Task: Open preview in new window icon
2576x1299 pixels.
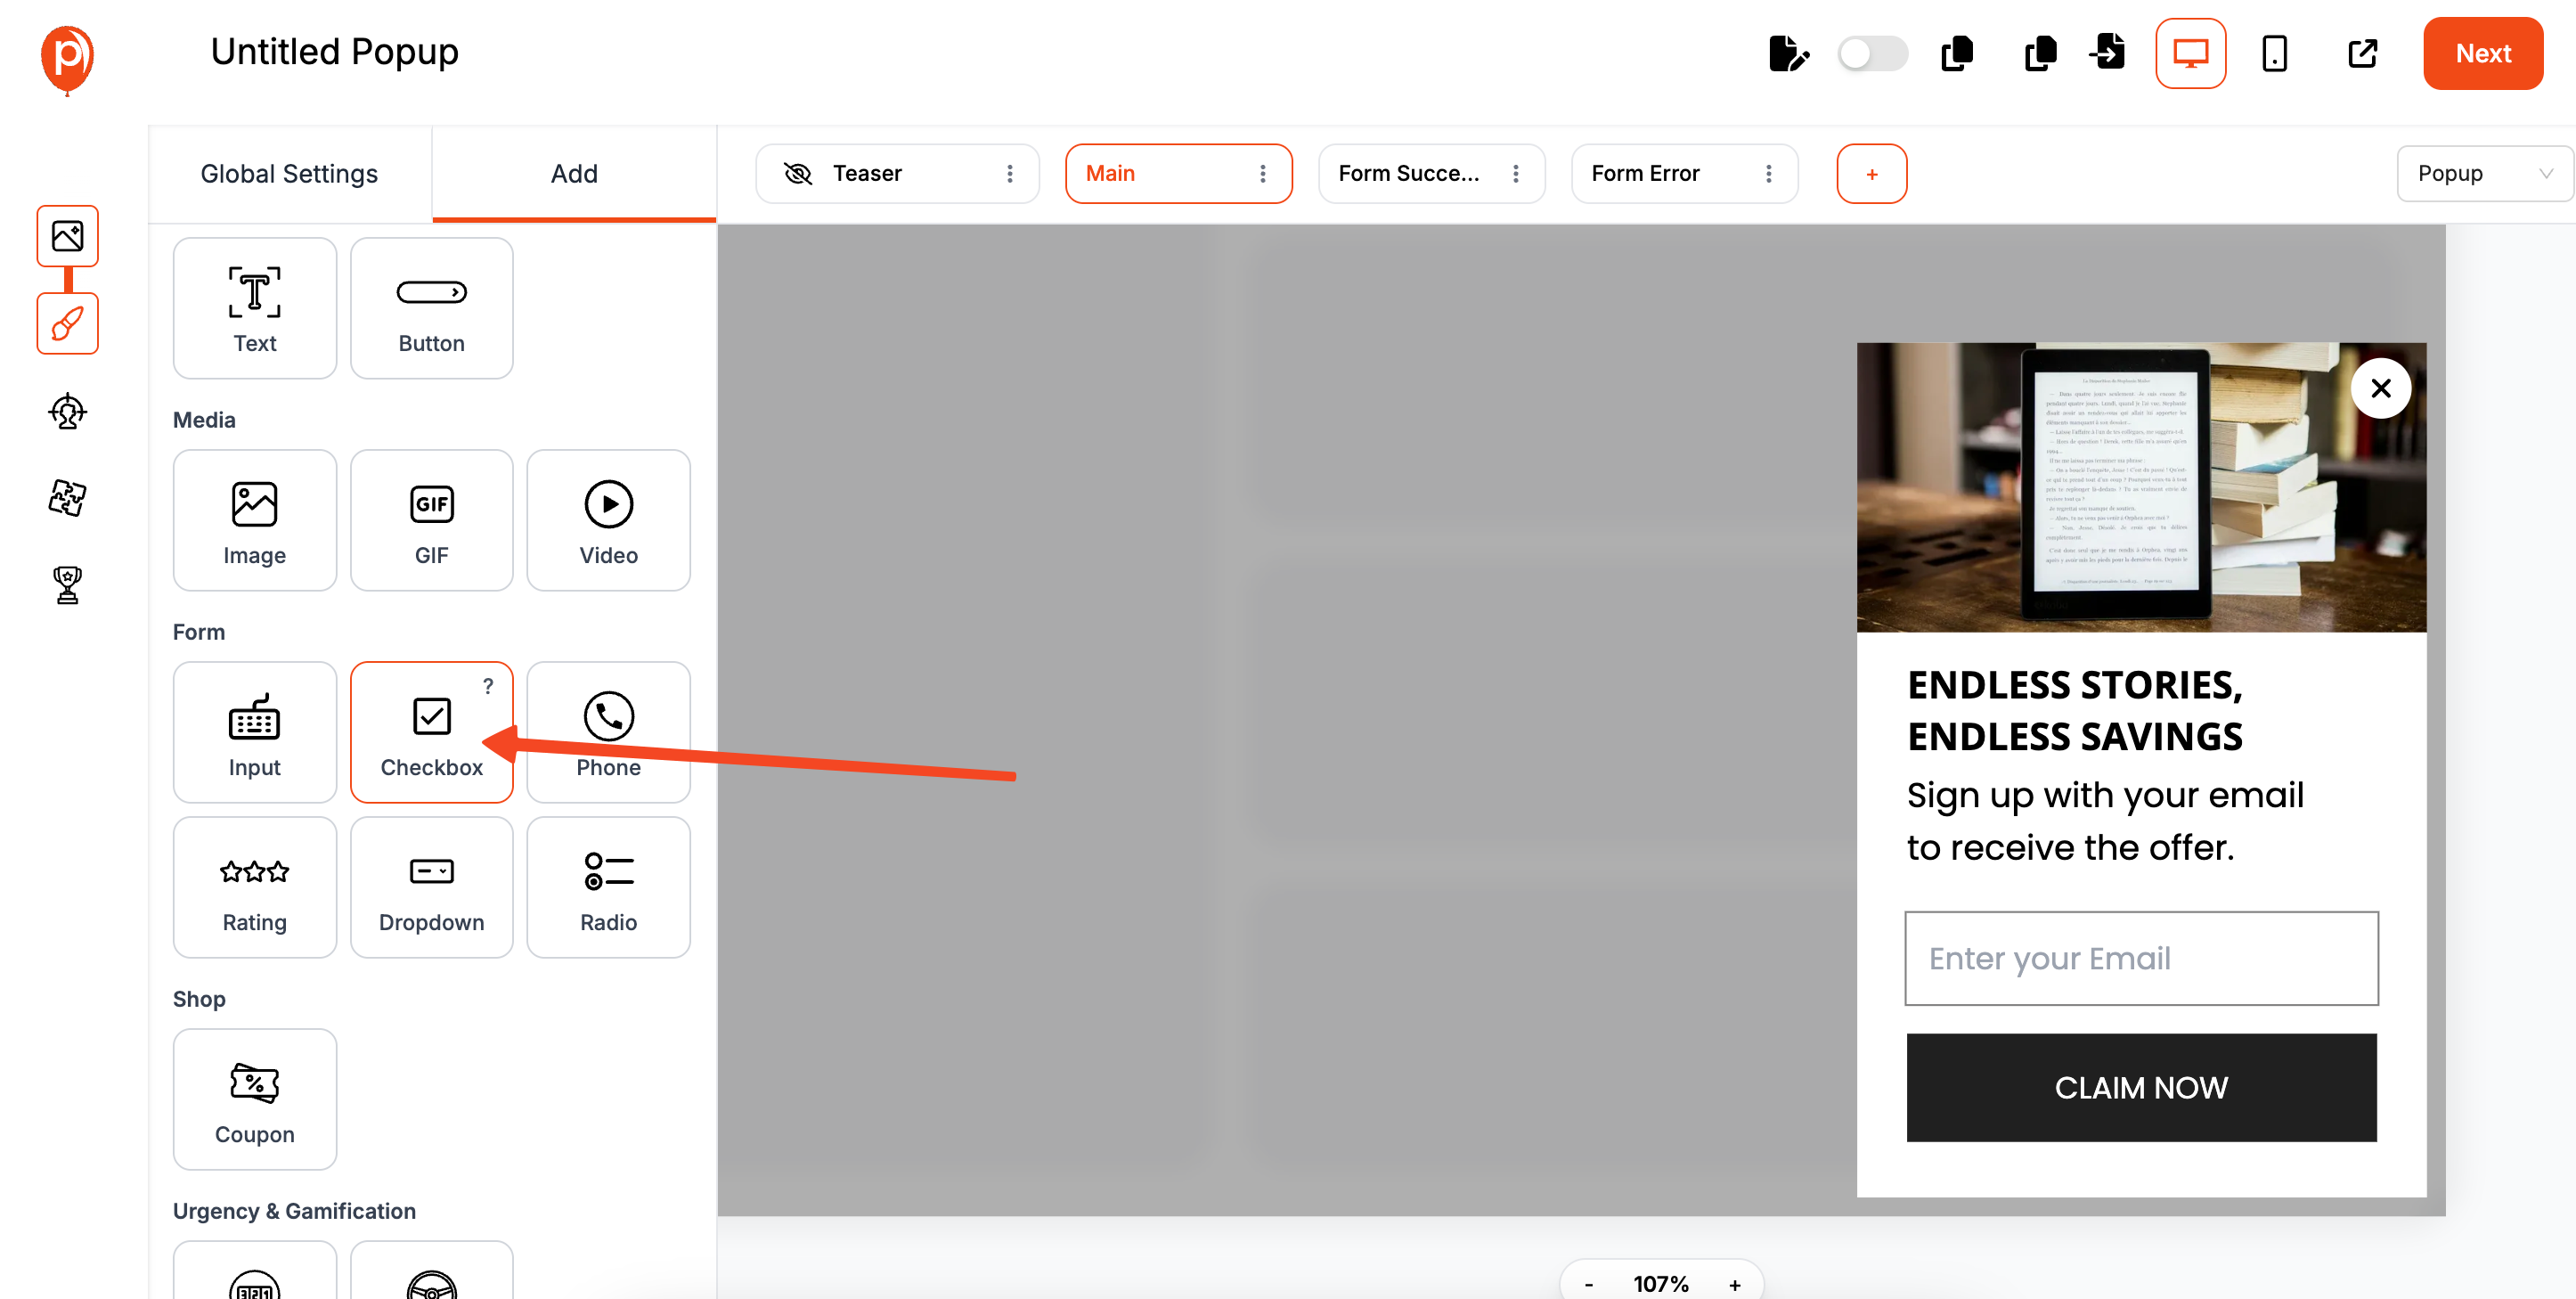Action: point(2362,53)
